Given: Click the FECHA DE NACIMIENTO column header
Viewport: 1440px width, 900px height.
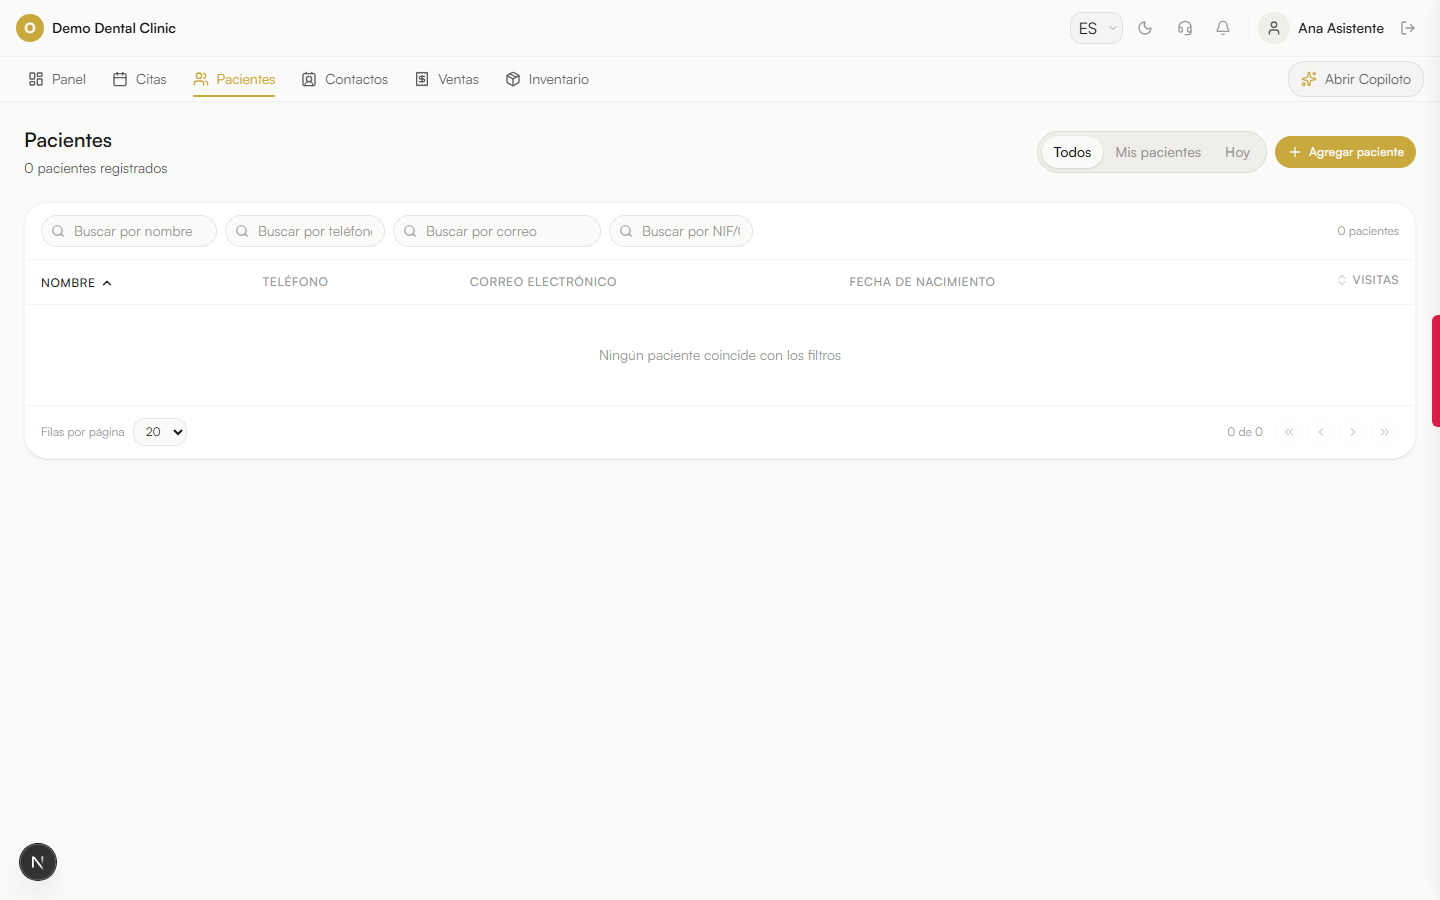Looking at the screenshot, I should (922, 282).
